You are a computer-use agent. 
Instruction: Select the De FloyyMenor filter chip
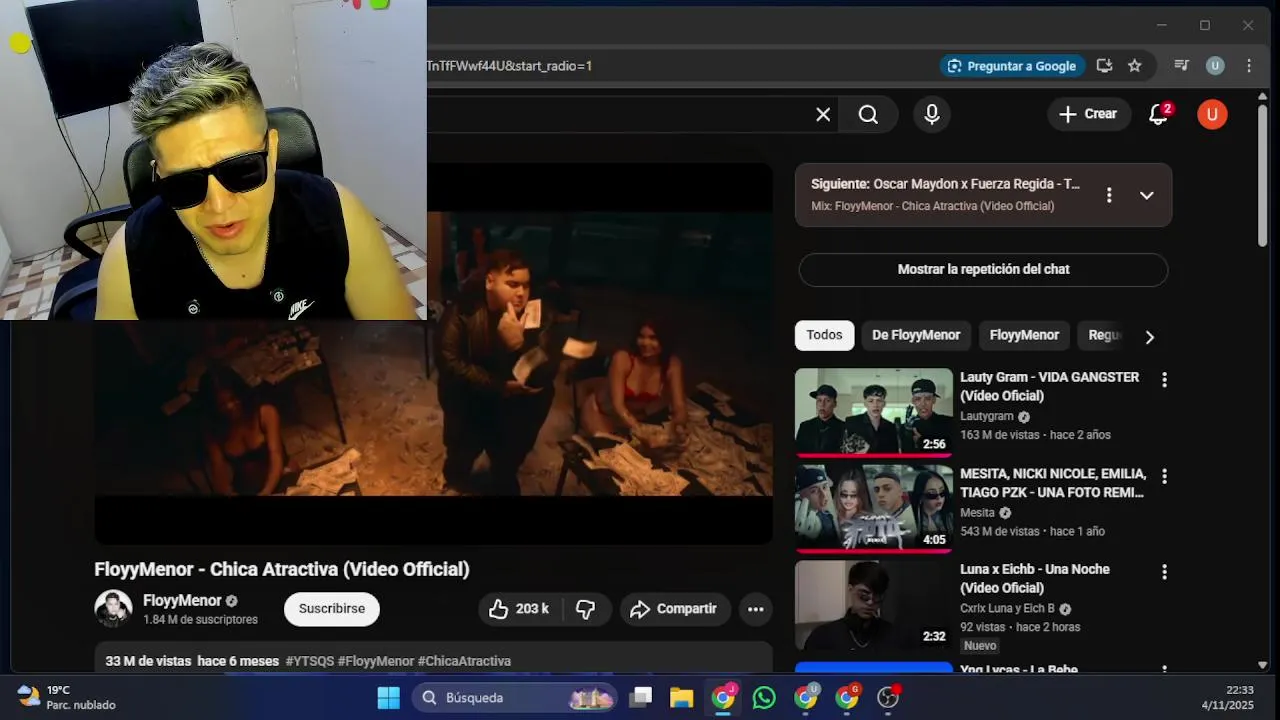916,335
